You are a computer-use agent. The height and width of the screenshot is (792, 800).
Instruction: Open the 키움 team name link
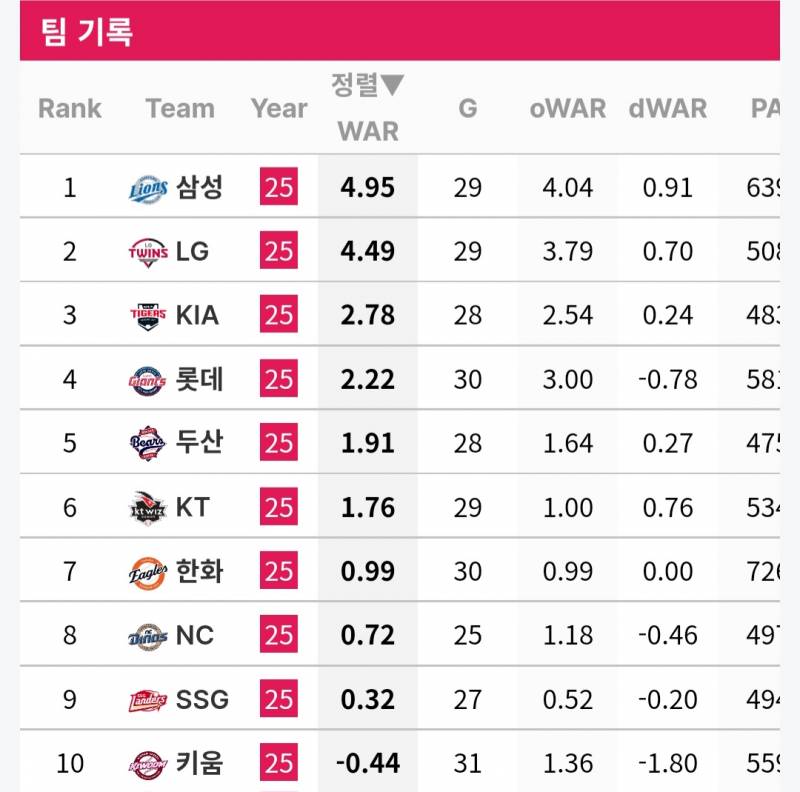click(x=200, y=763)
